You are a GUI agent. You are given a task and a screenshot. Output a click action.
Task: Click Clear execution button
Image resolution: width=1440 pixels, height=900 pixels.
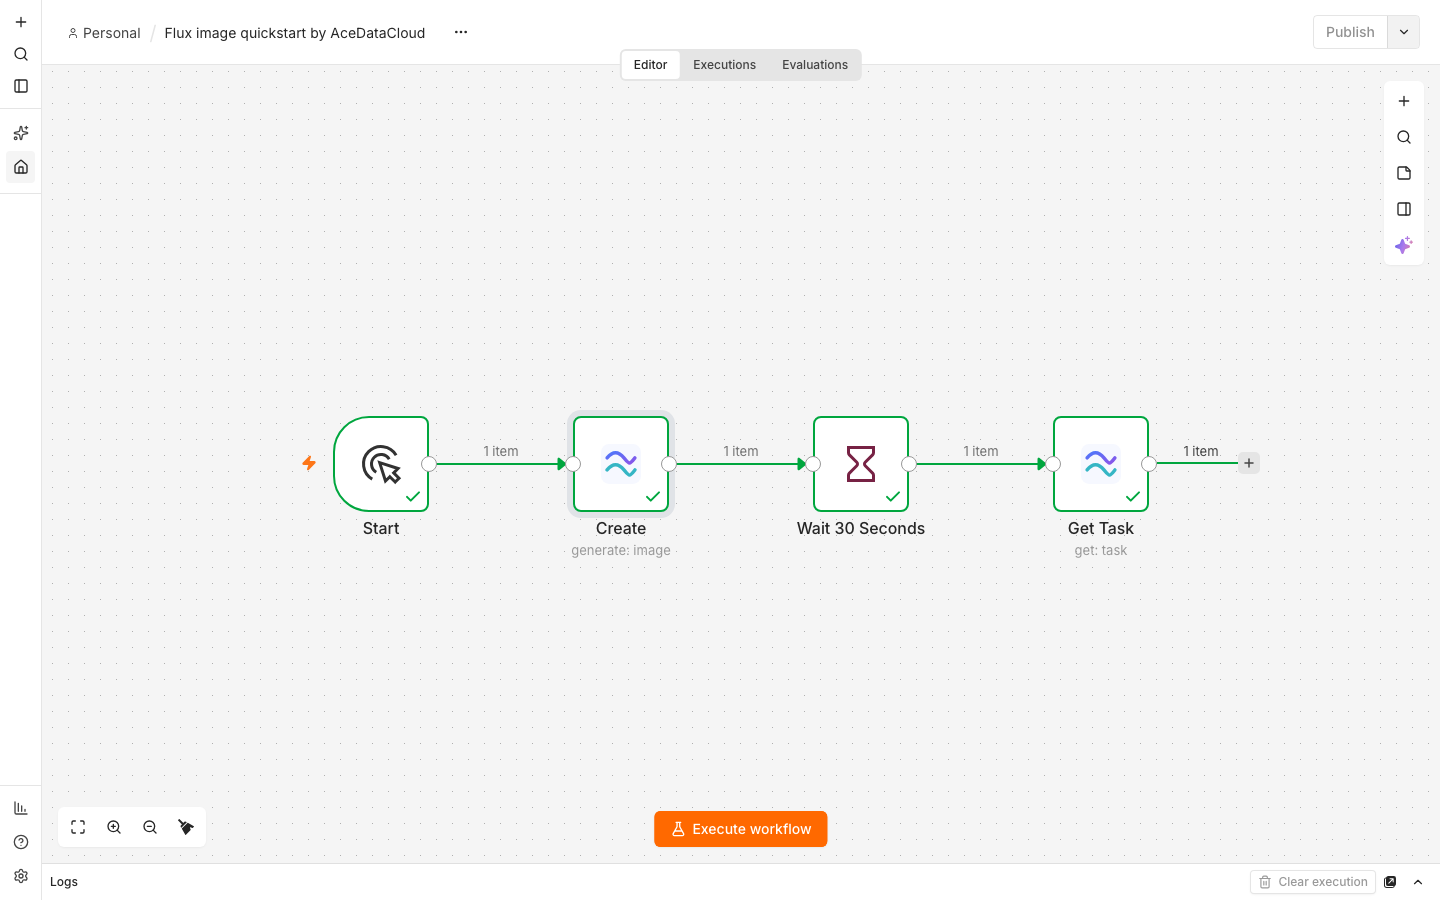pos(1313,882)
